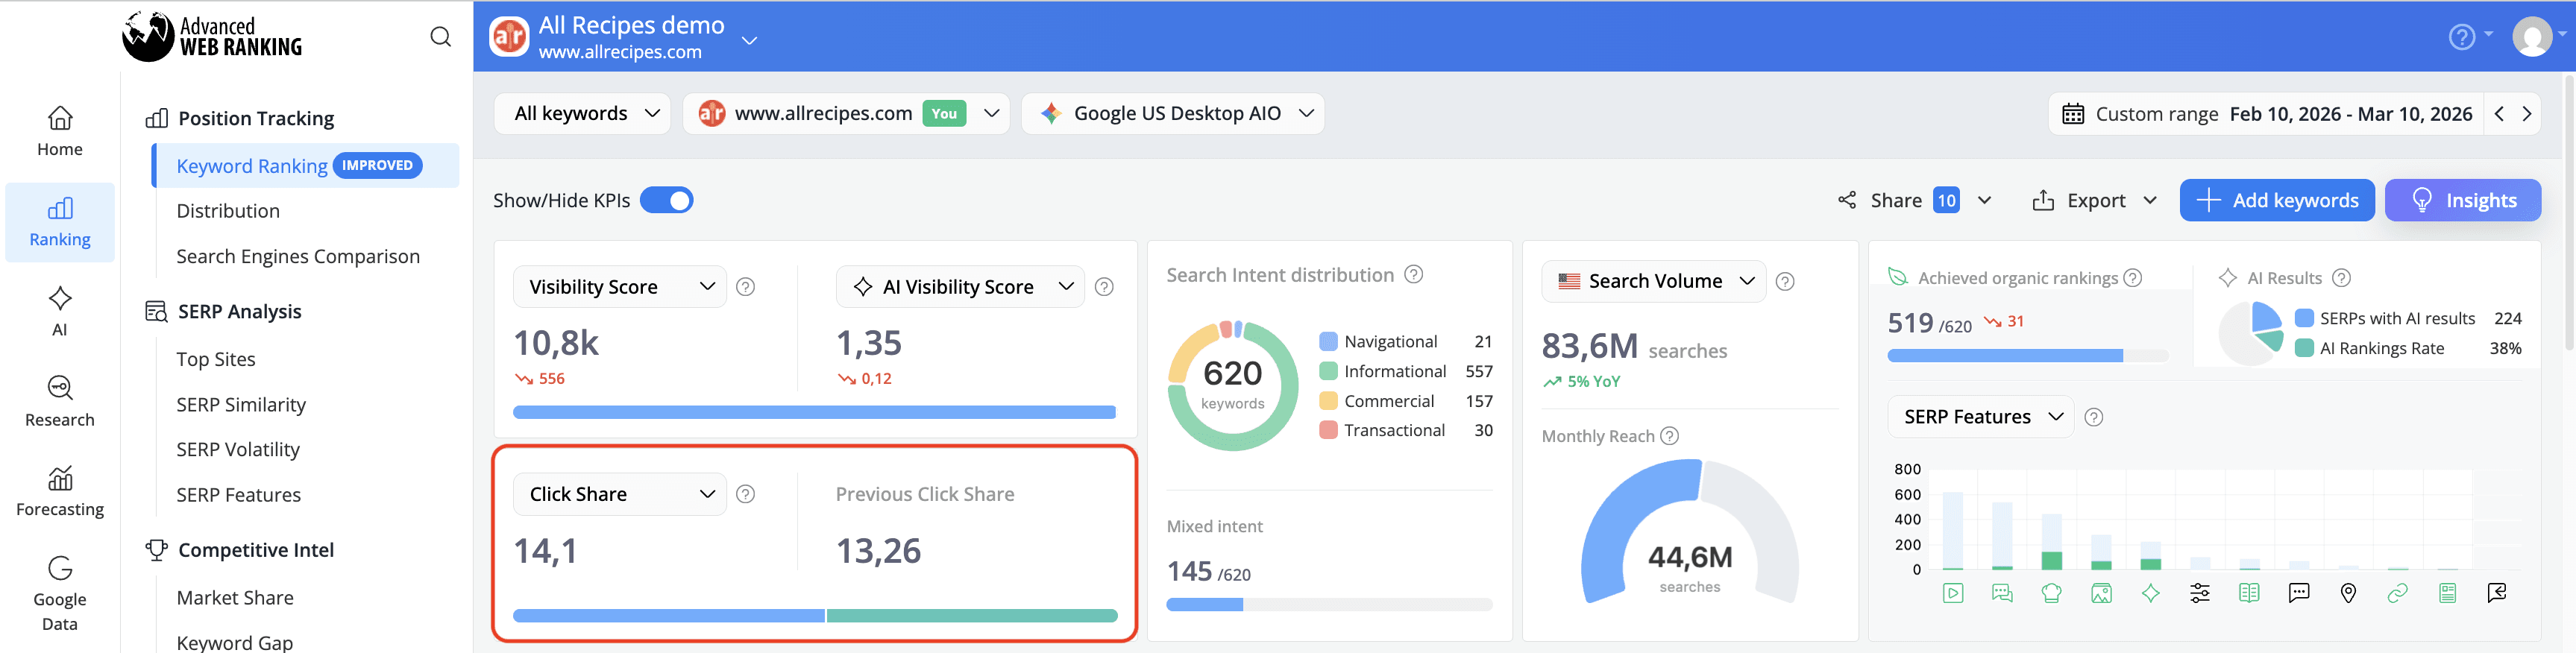Click the AI sparkle SERP feature icon
The height and width of the screenshot is (653, 2576).
point(2150,593)
